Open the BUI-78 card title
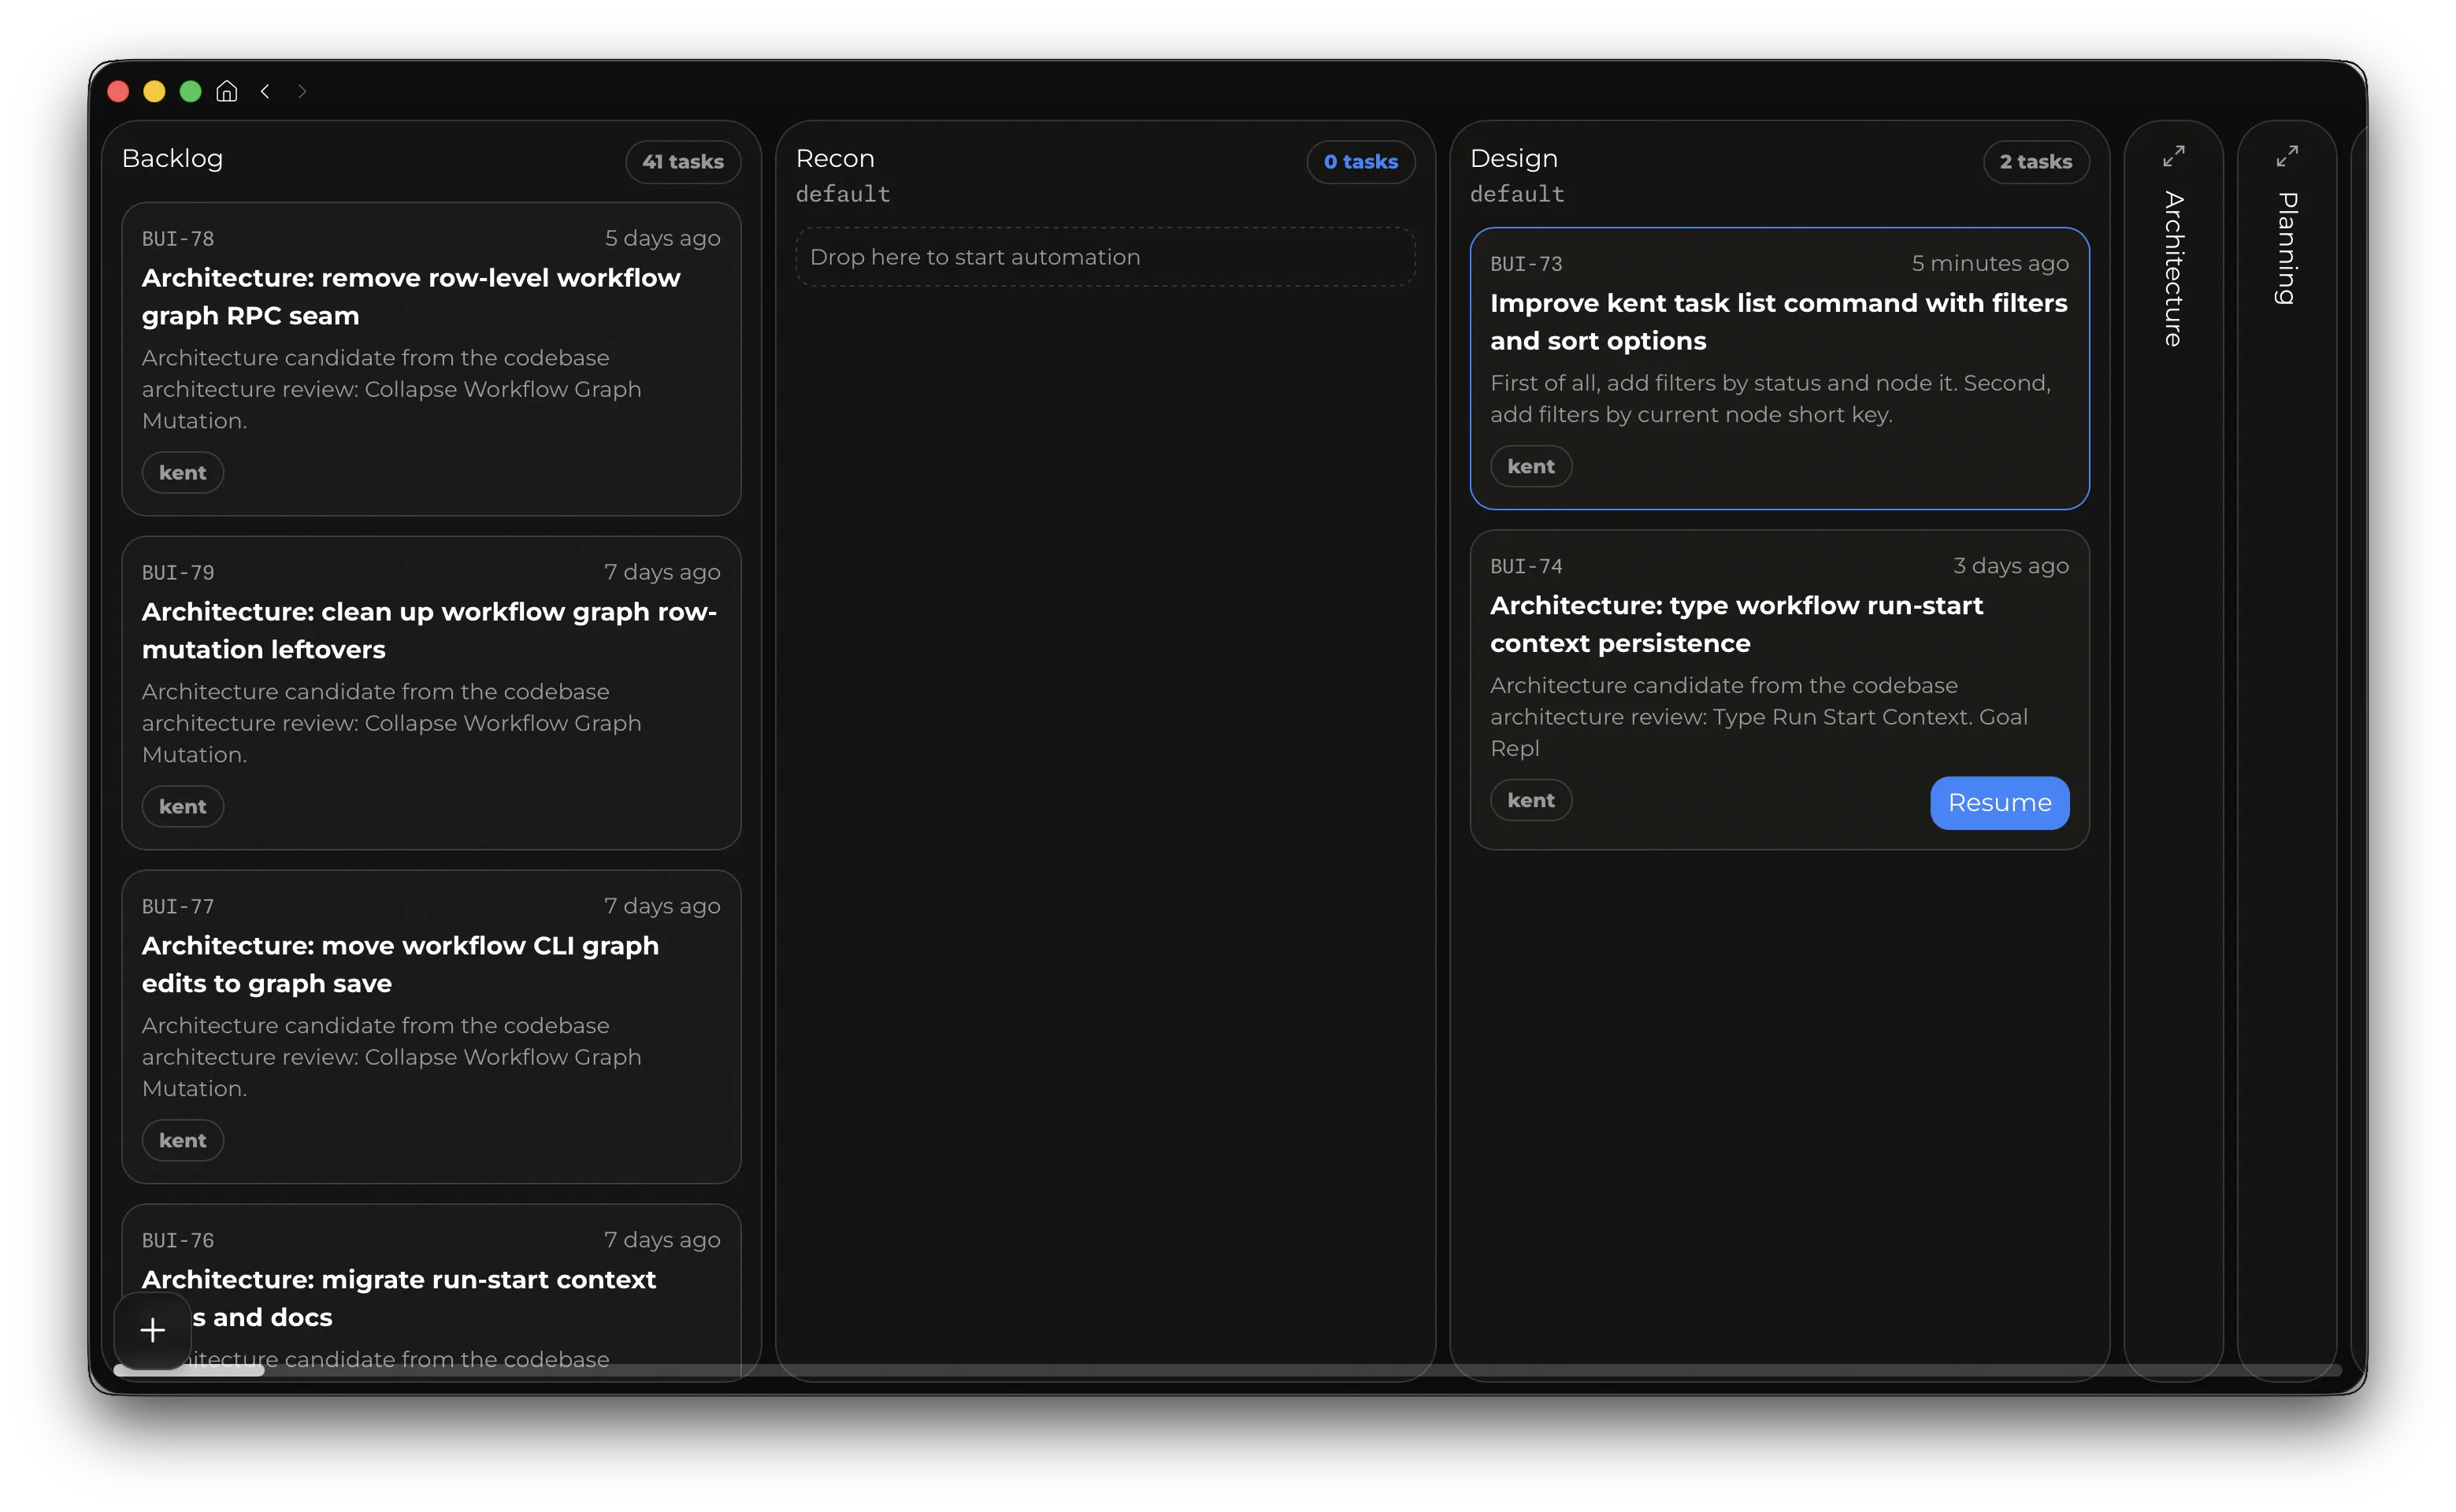2456x1512 pixels. [411, 297]
